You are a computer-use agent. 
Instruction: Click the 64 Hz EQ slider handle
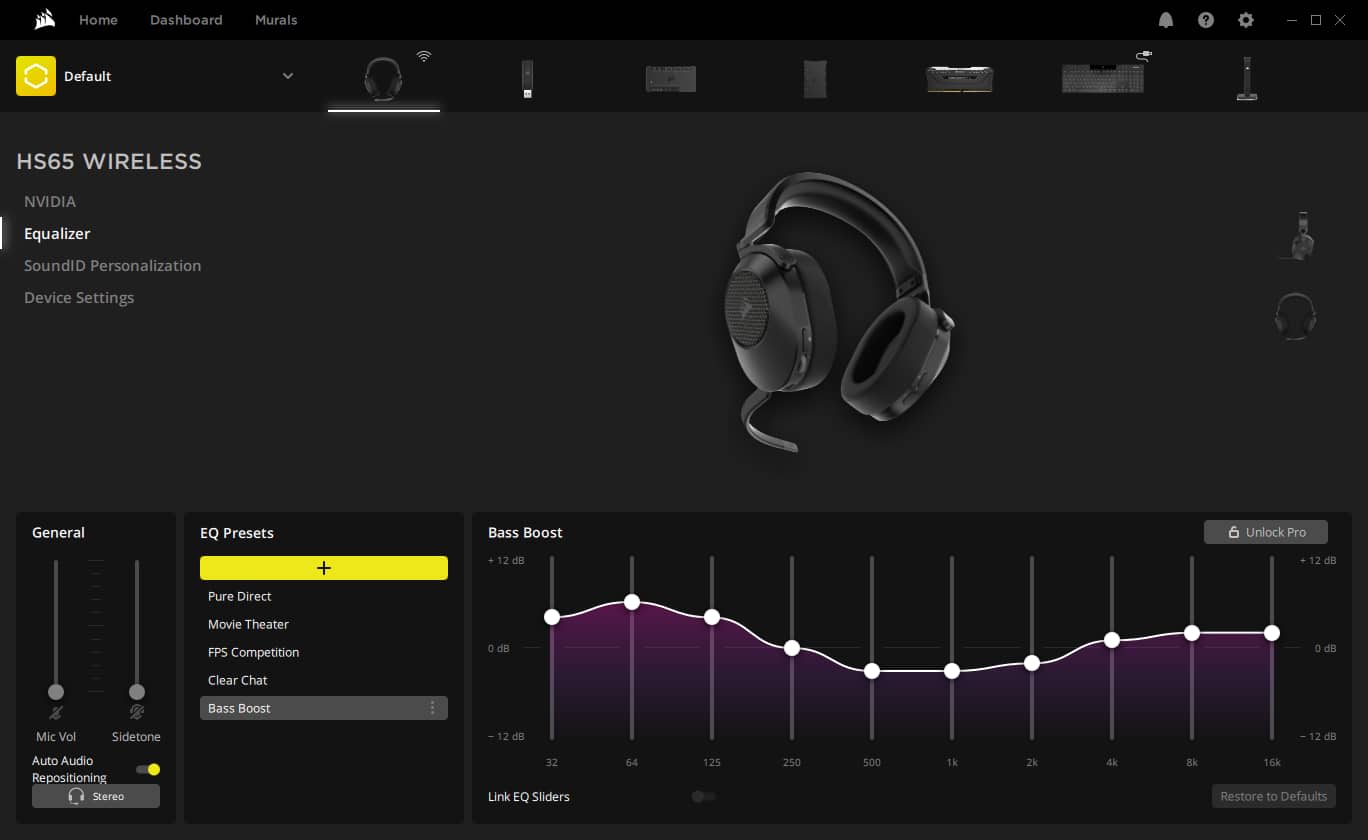click(x=632, y=602)
